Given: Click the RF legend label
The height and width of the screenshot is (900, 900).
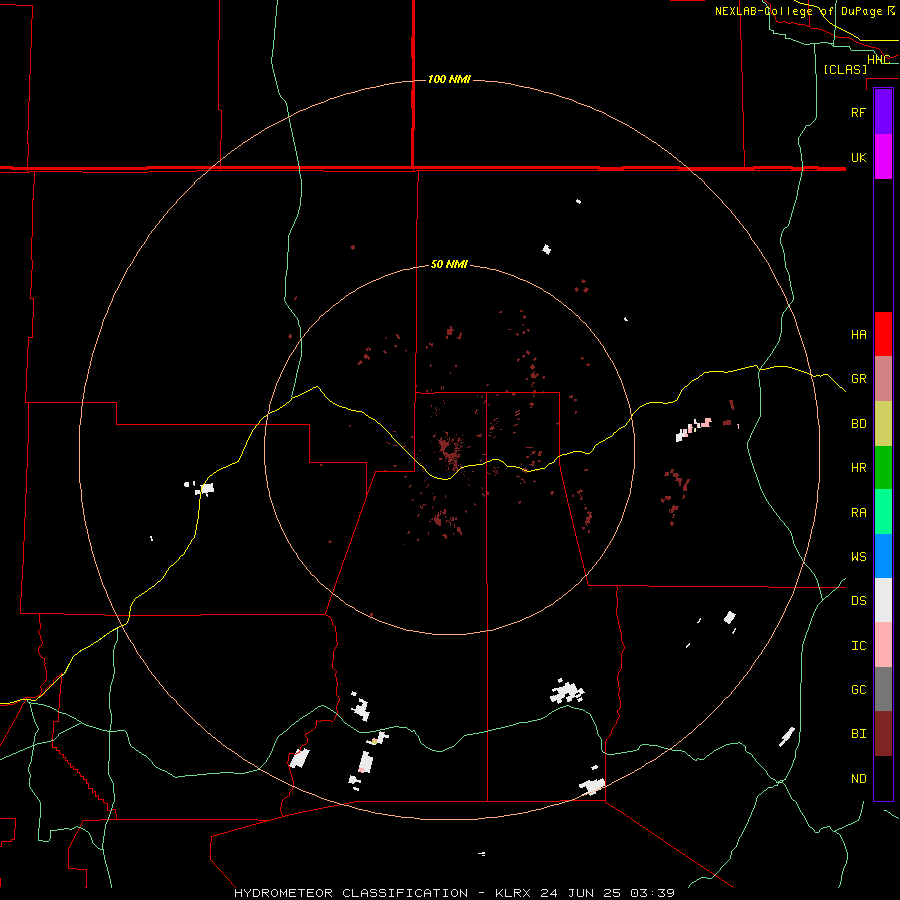Looking at the screenshot, I should 858,112.
